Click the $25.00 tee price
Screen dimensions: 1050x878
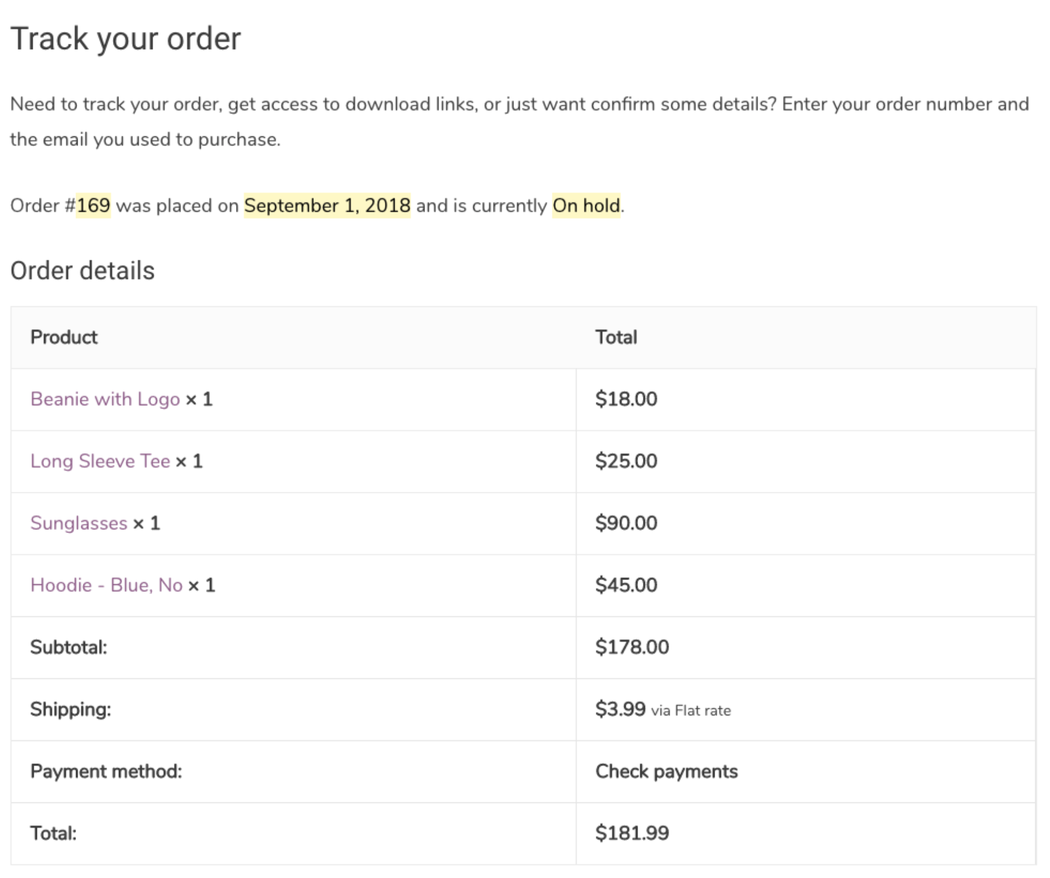626,461
